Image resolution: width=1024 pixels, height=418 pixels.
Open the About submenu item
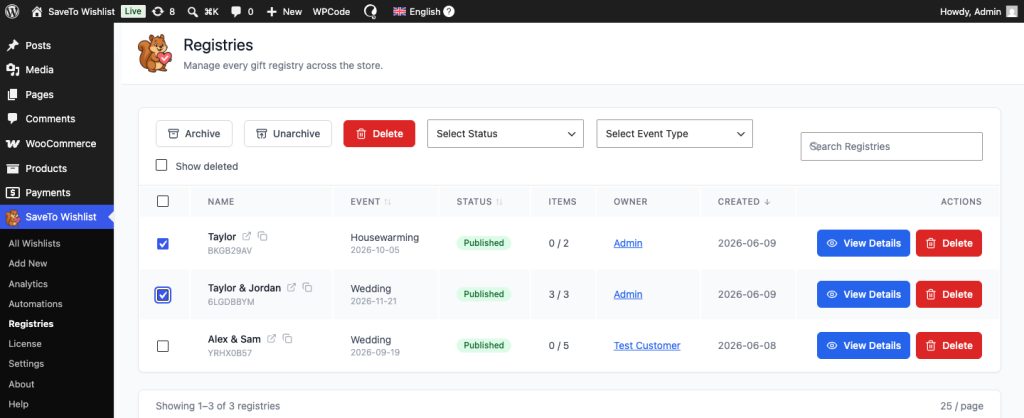tap(22, 384)
